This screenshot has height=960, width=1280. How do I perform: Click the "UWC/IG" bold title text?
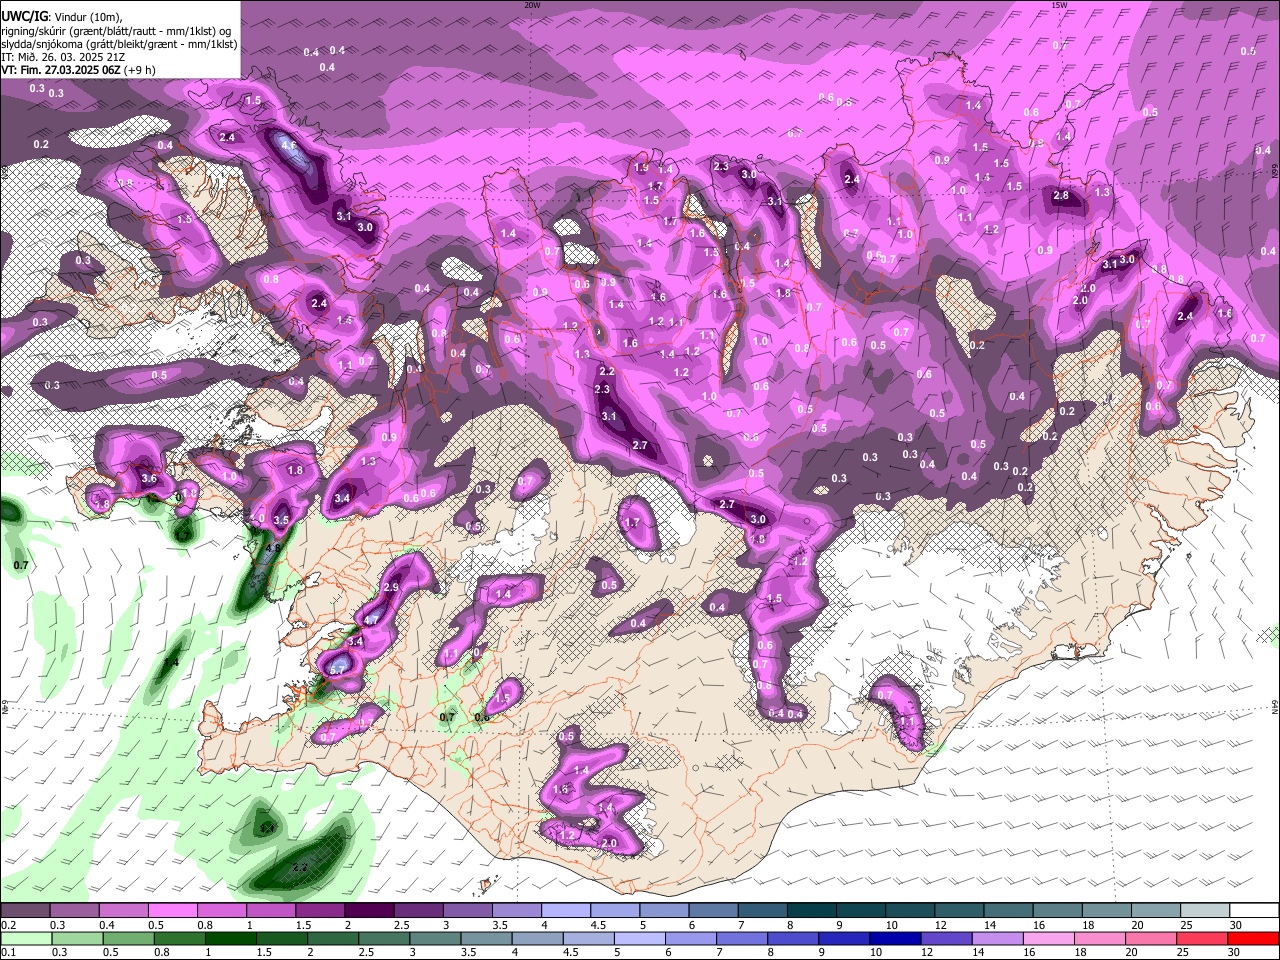pyautogui.click(x=25, y=17)
